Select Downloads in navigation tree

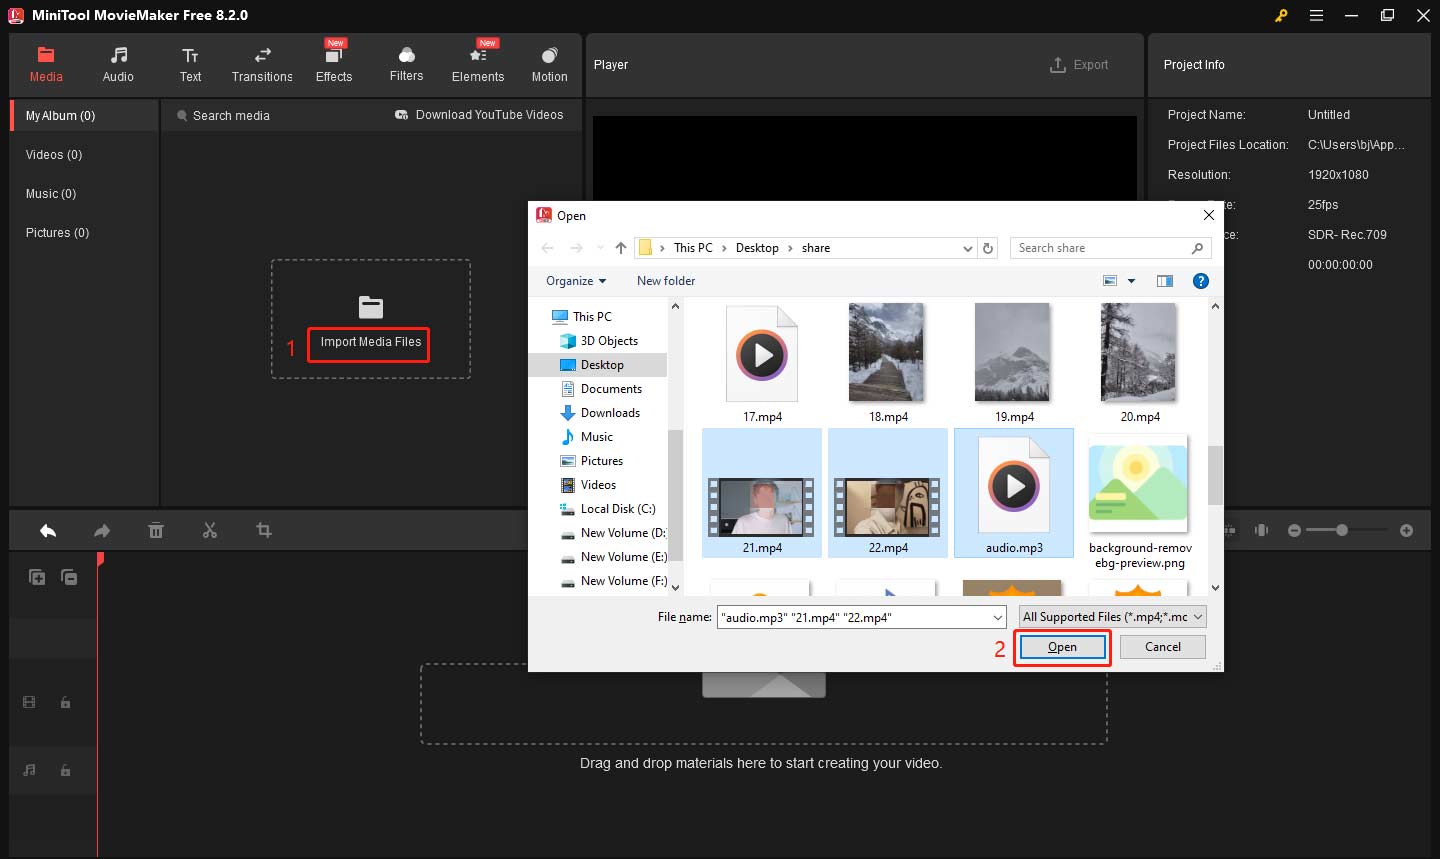pyautogui.click(x=610, y=413)
